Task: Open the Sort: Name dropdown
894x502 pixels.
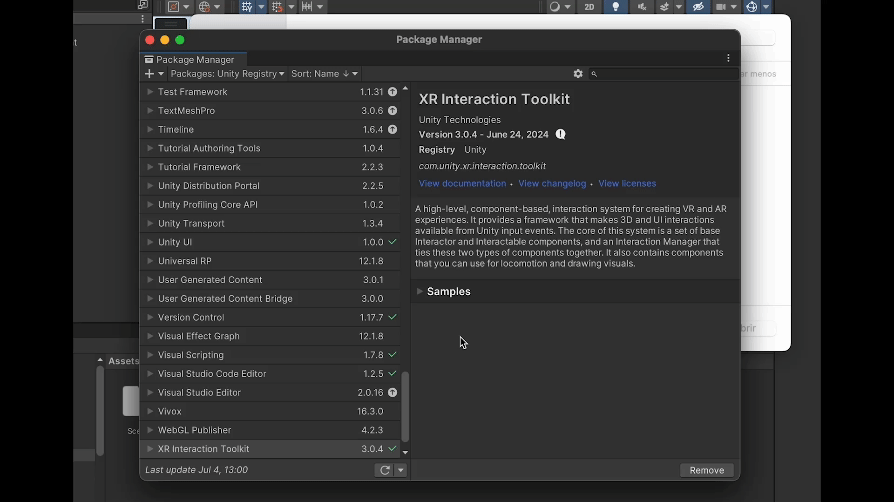Action: pyautogui.click(x=324, y=74)
